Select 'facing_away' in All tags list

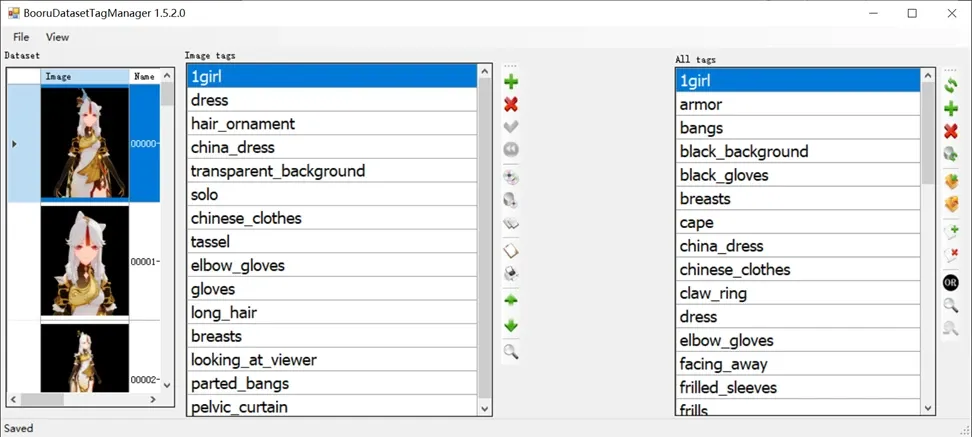[798, 363]
